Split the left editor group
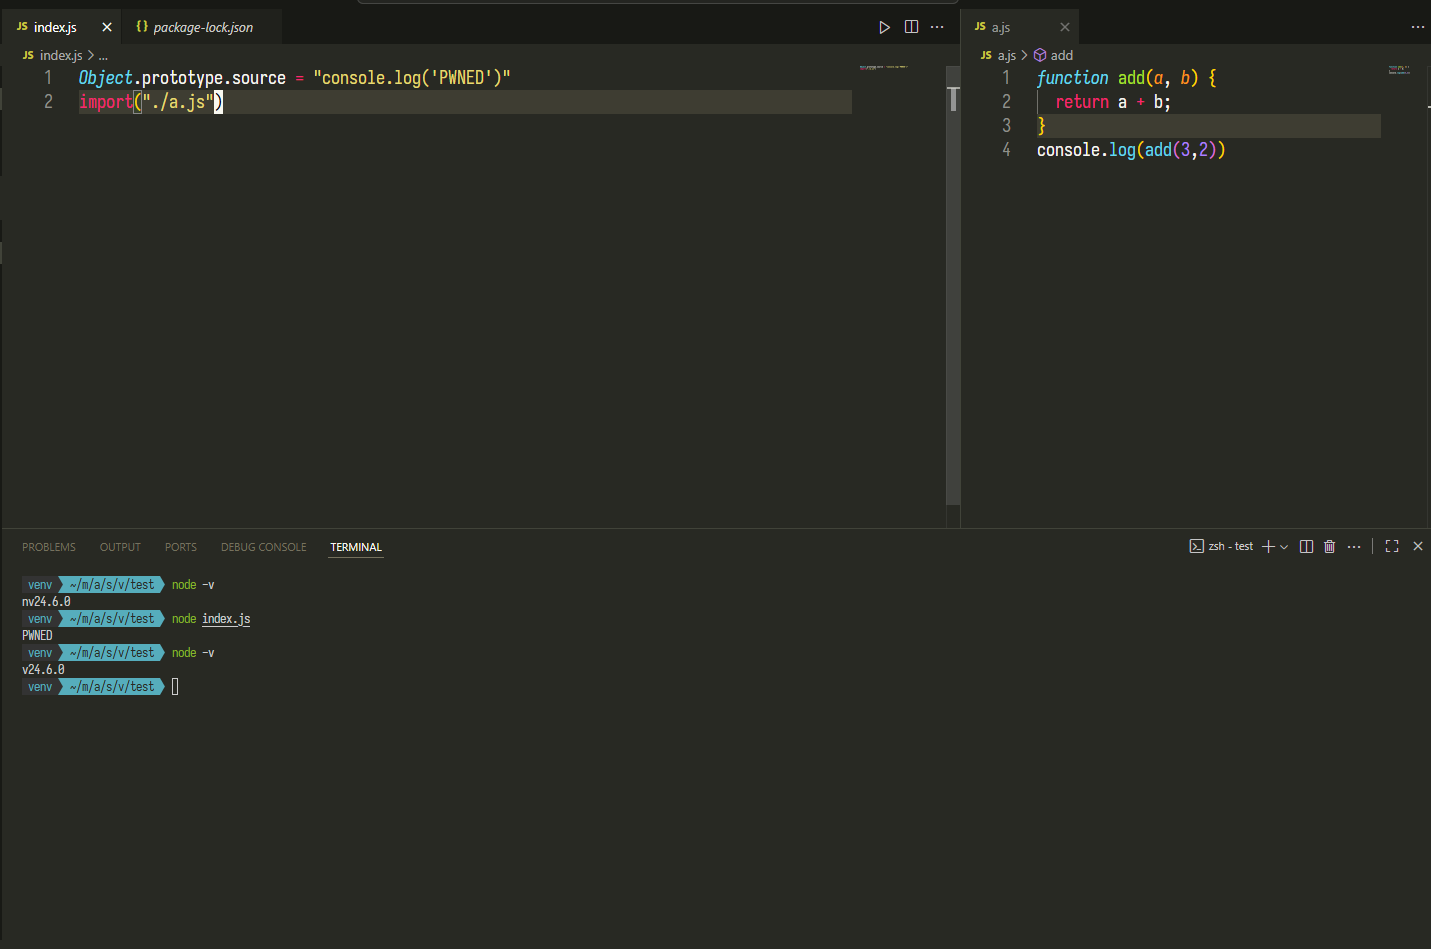The image size is (1431, 949). pyautogui.click(x=911, y=27)
